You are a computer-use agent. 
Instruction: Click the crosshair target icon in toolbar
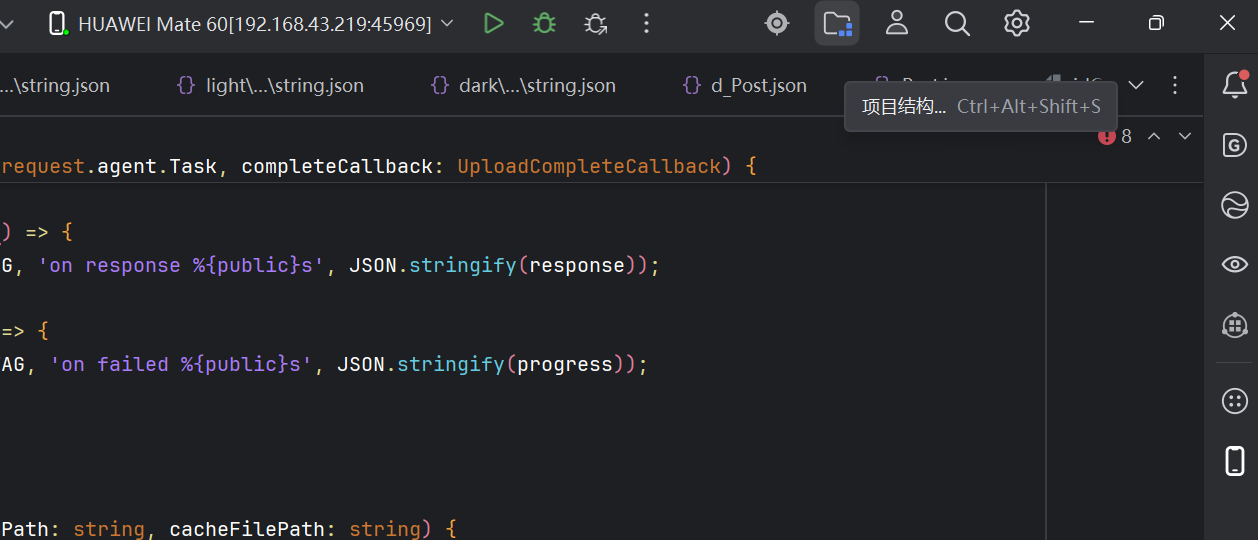coord(777,23)
